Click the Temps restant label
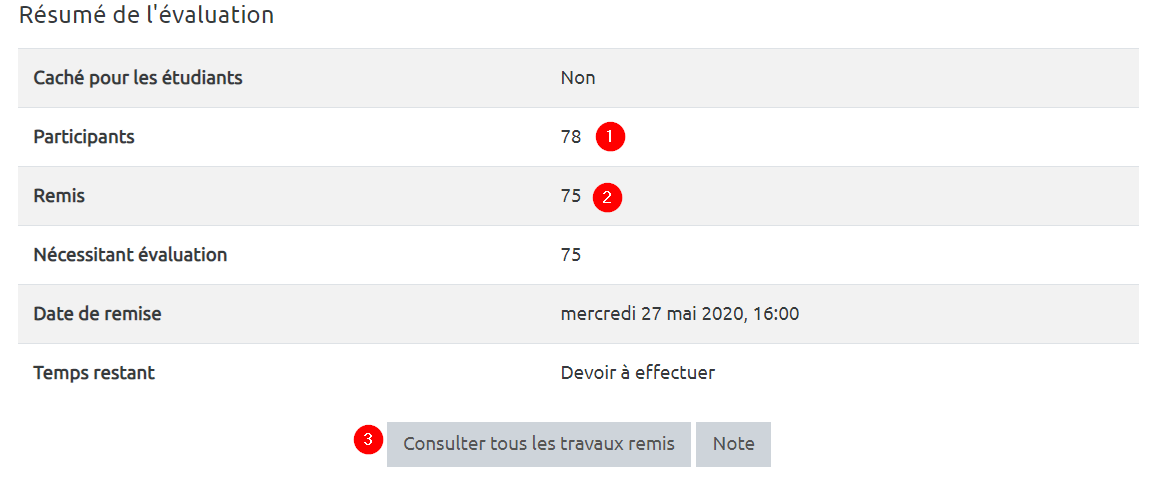 click(x=94, y=373)
